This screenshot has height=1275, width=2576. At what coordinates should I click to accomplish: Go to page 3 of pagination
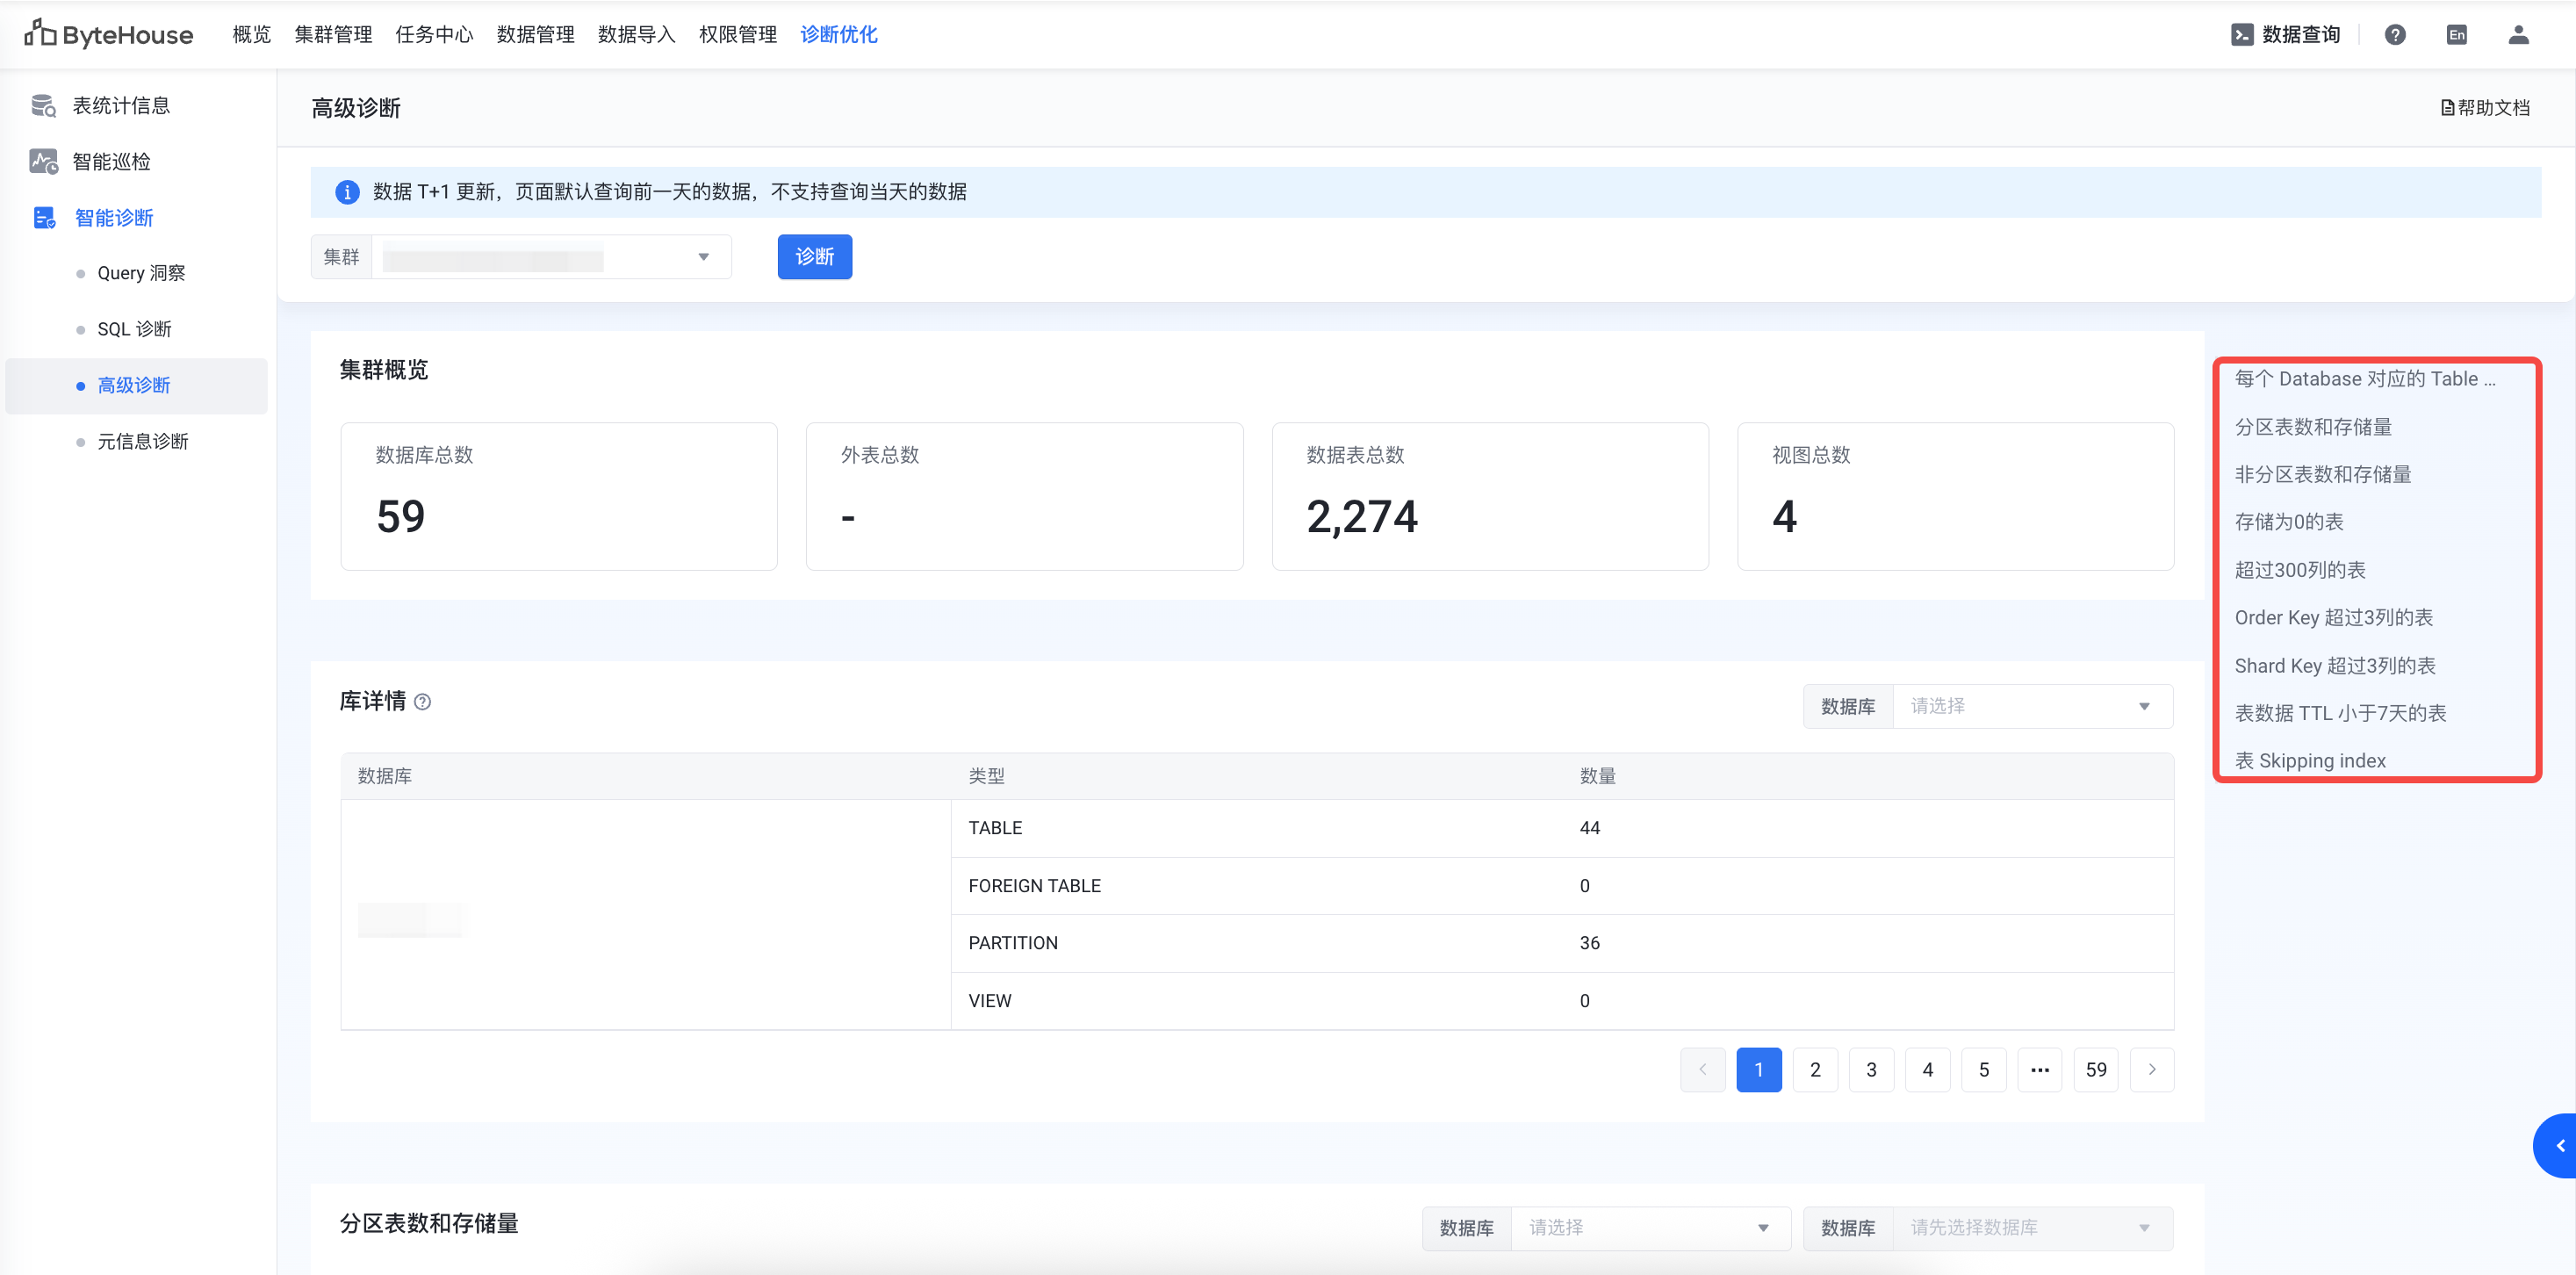(1871, 1070)
